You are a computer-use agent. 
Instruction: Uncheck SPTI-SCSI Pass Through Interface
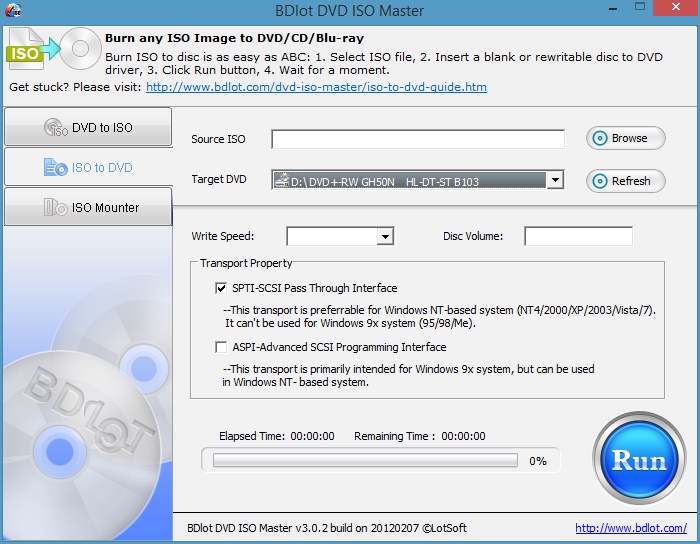click(221, 288)
